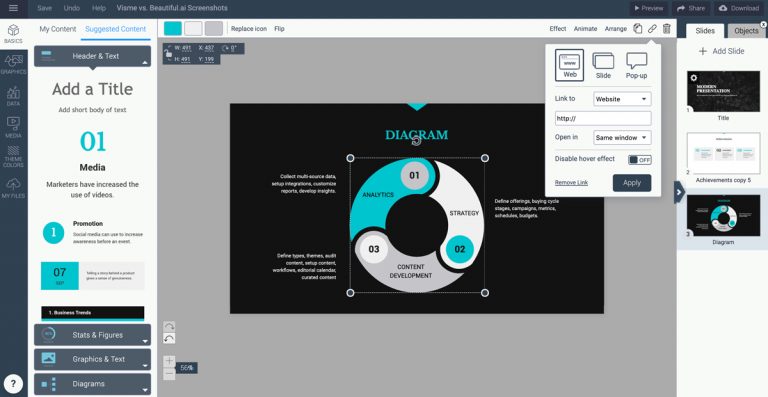Apply the link settings

coord(632,183)
